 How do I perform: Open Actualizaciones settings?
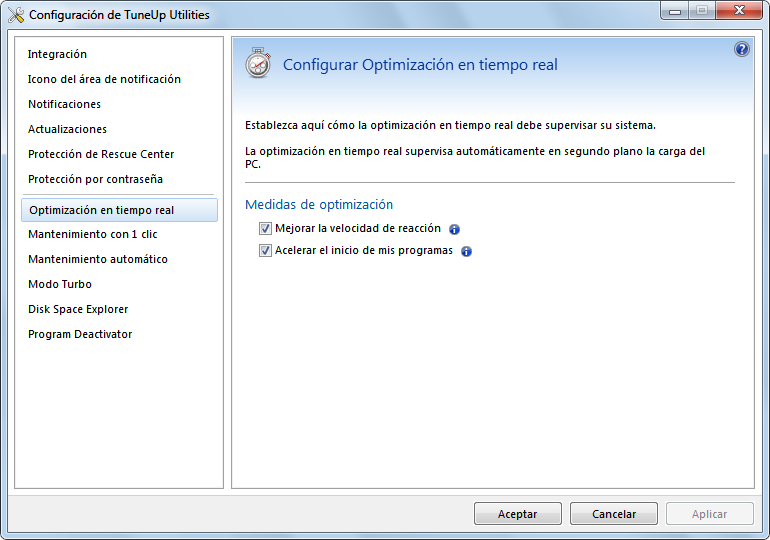coord(67,129)
